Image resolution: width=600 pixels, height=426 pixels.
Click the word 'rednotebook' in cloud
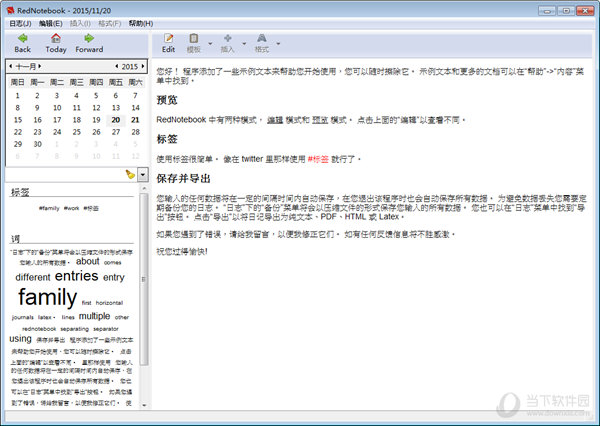[x=39, y=329]
